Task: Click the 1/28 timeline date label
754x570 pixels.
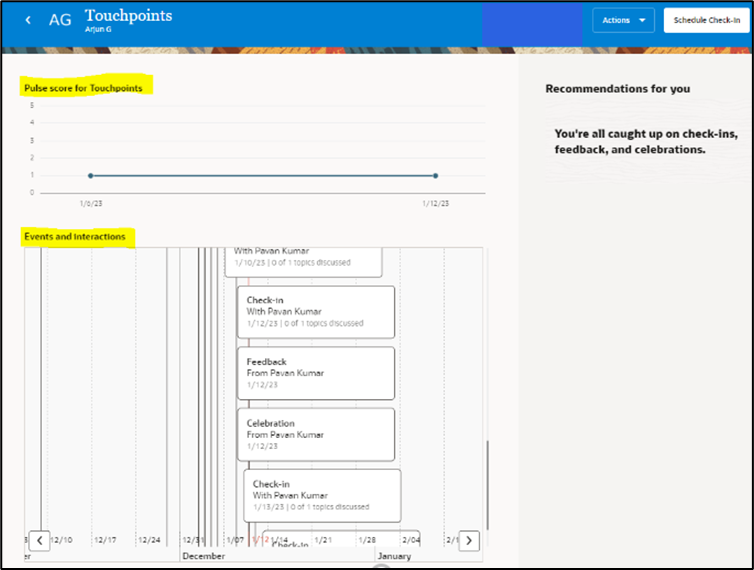Action: click(367, 540)
